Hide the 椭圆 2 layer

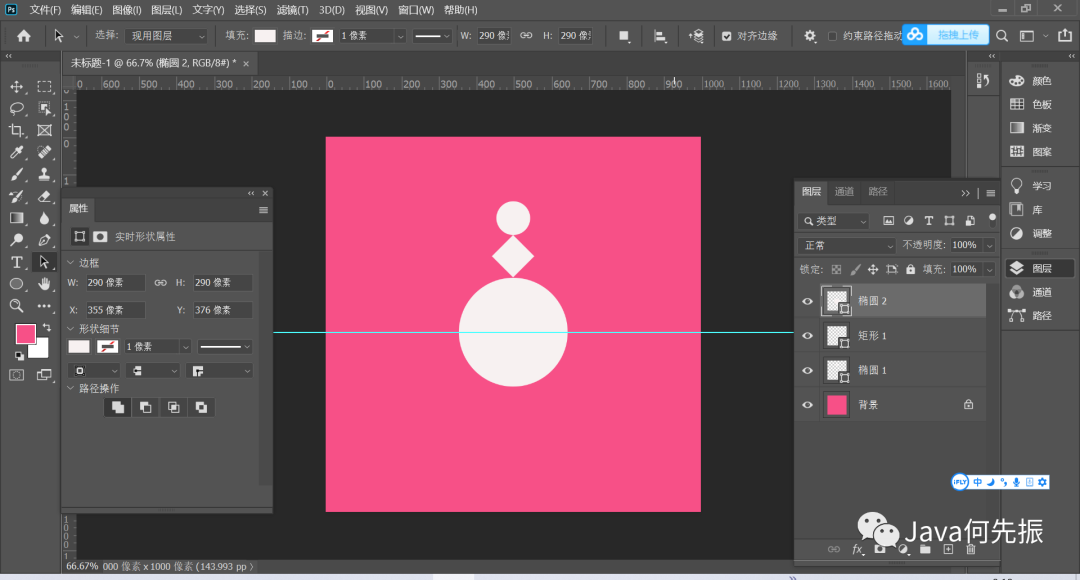click(807, 301)
